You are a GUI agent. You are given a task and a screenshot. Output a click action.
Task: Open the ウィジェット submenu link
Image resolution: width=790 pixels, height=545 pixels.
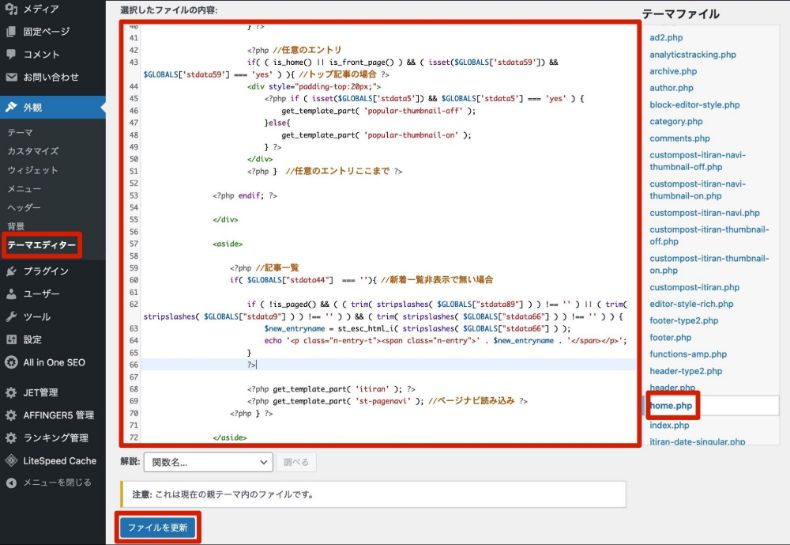coord(33,170)
